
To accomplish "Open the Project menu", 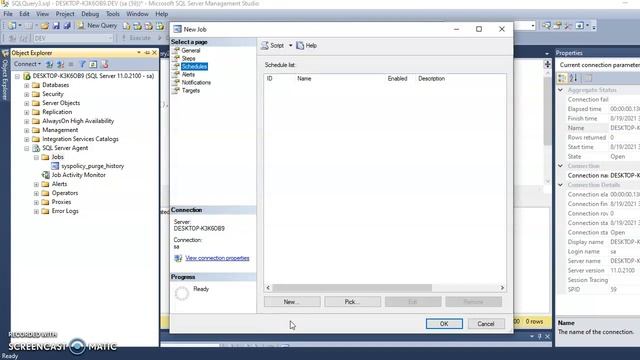I will pos(65,14).
